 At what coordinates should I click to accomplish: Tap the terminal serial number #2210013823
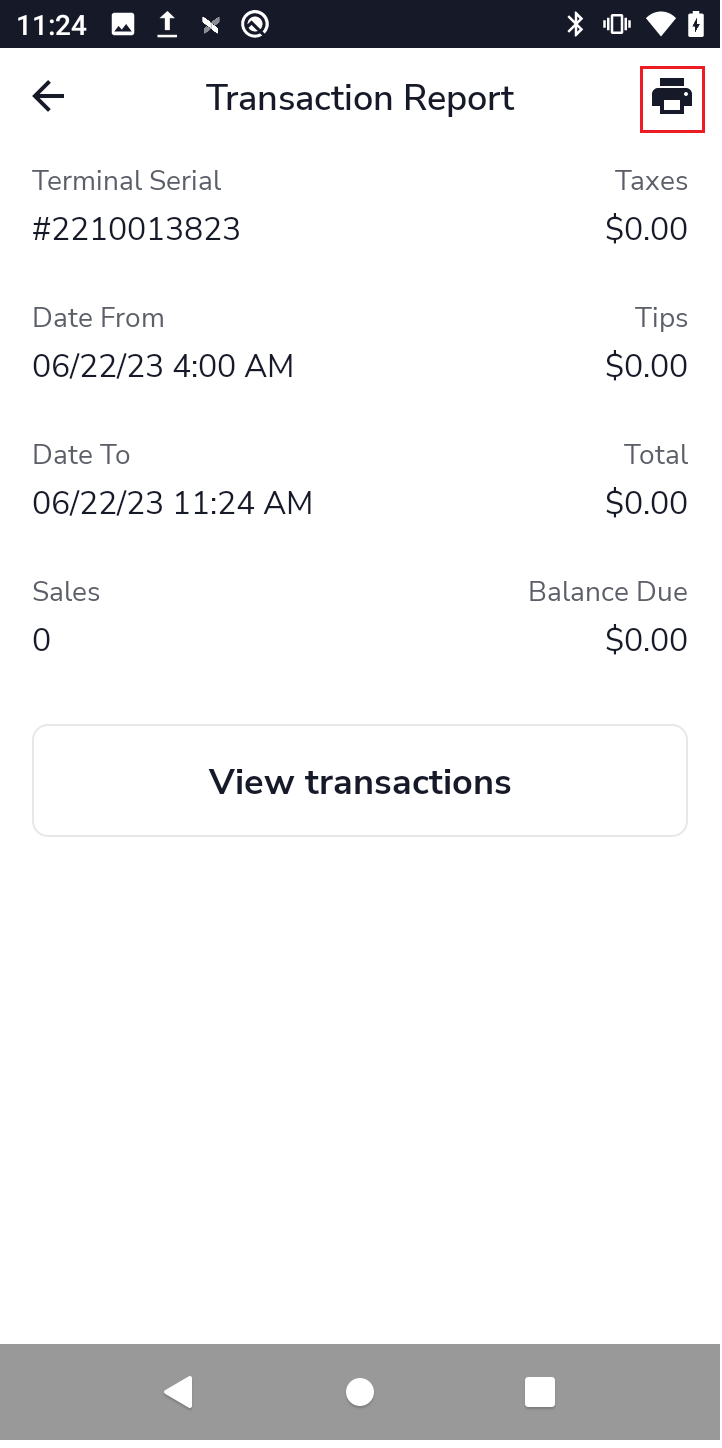point(136,229)
